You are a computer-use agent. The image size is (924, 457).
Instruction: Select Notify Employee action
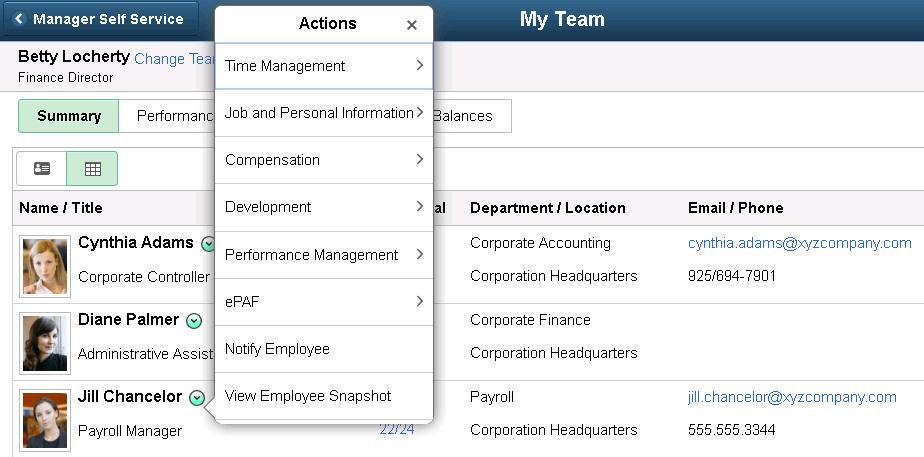point(324,349)
